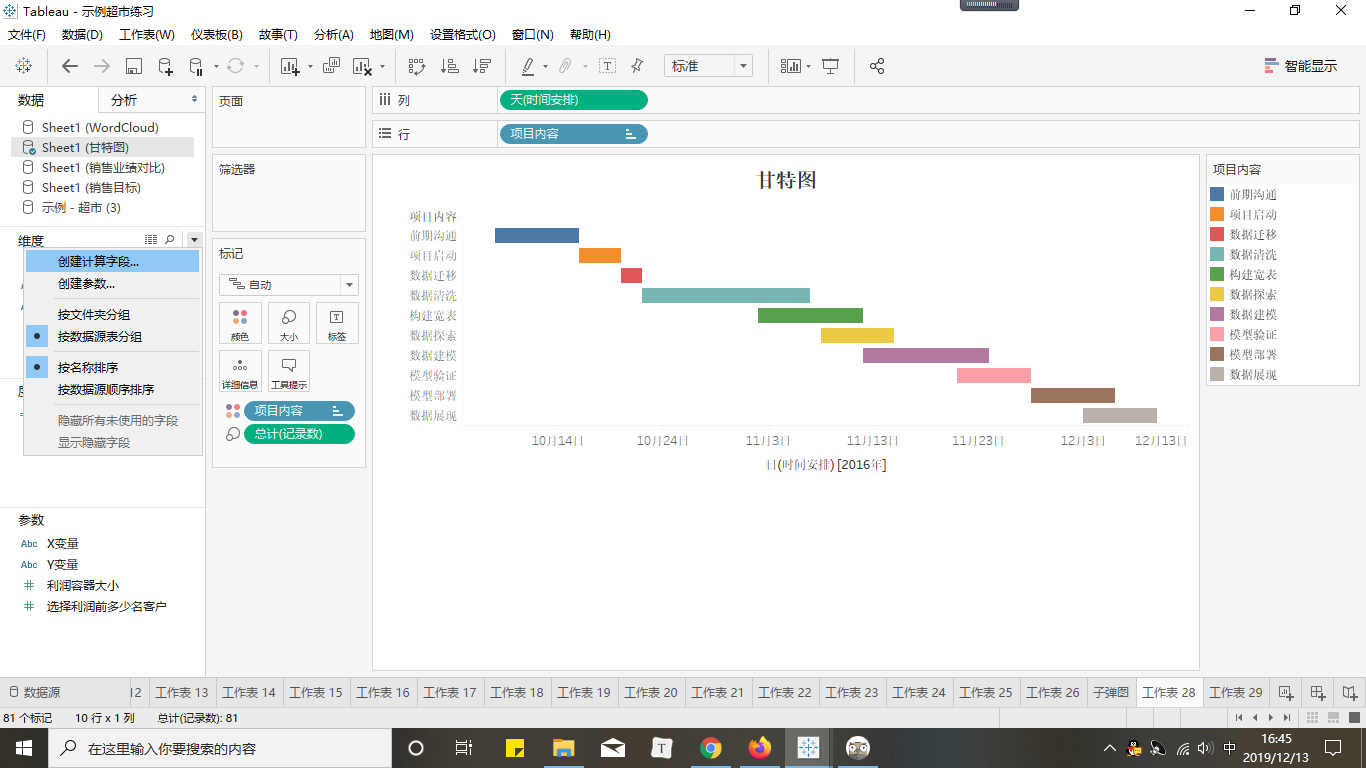
Task: Open the 数据源 tab at bottom left
Action: tap(34, 692)
